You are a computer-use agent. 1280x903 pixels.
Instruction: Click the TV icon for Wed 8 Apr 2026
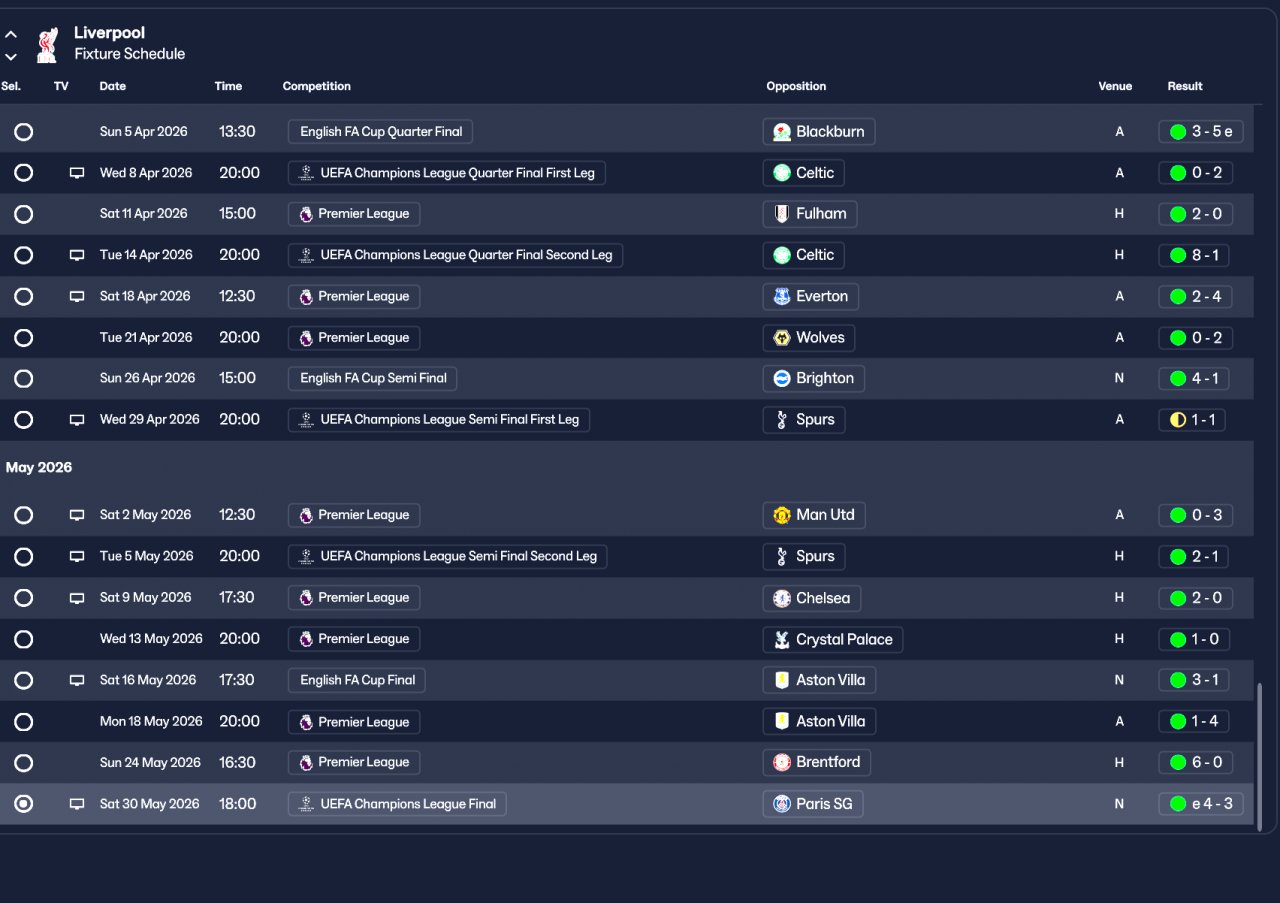click(x=77, y=173)
